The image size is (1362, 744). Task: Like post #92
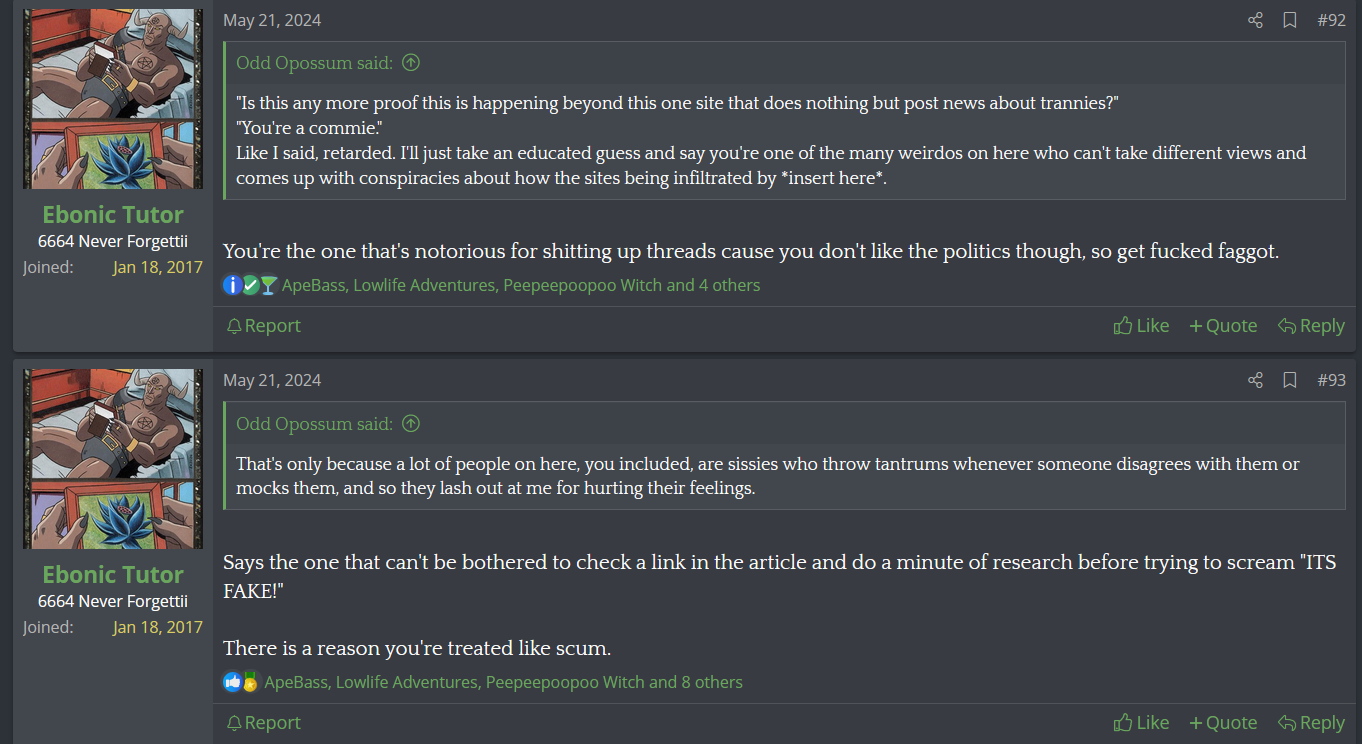[1141, 325]
